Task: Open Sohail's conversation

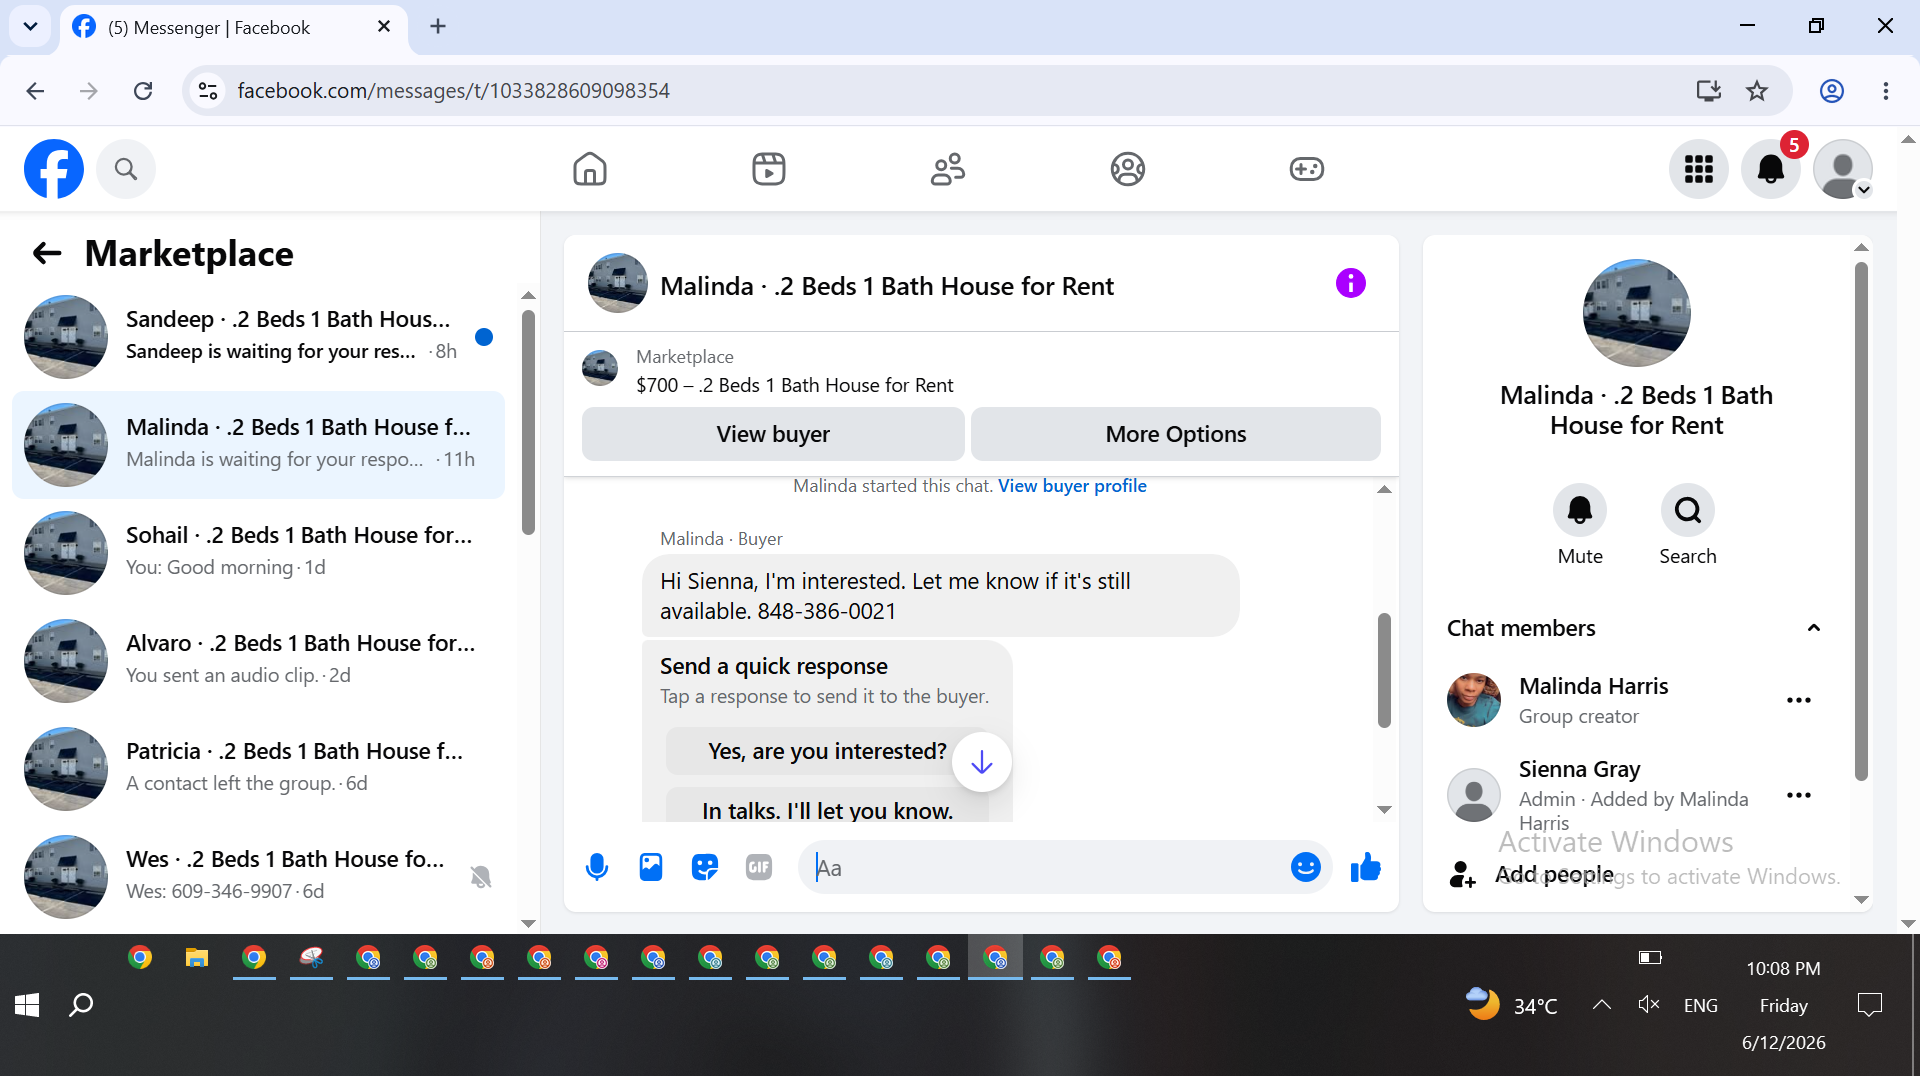Action: (x=258, y=553)
